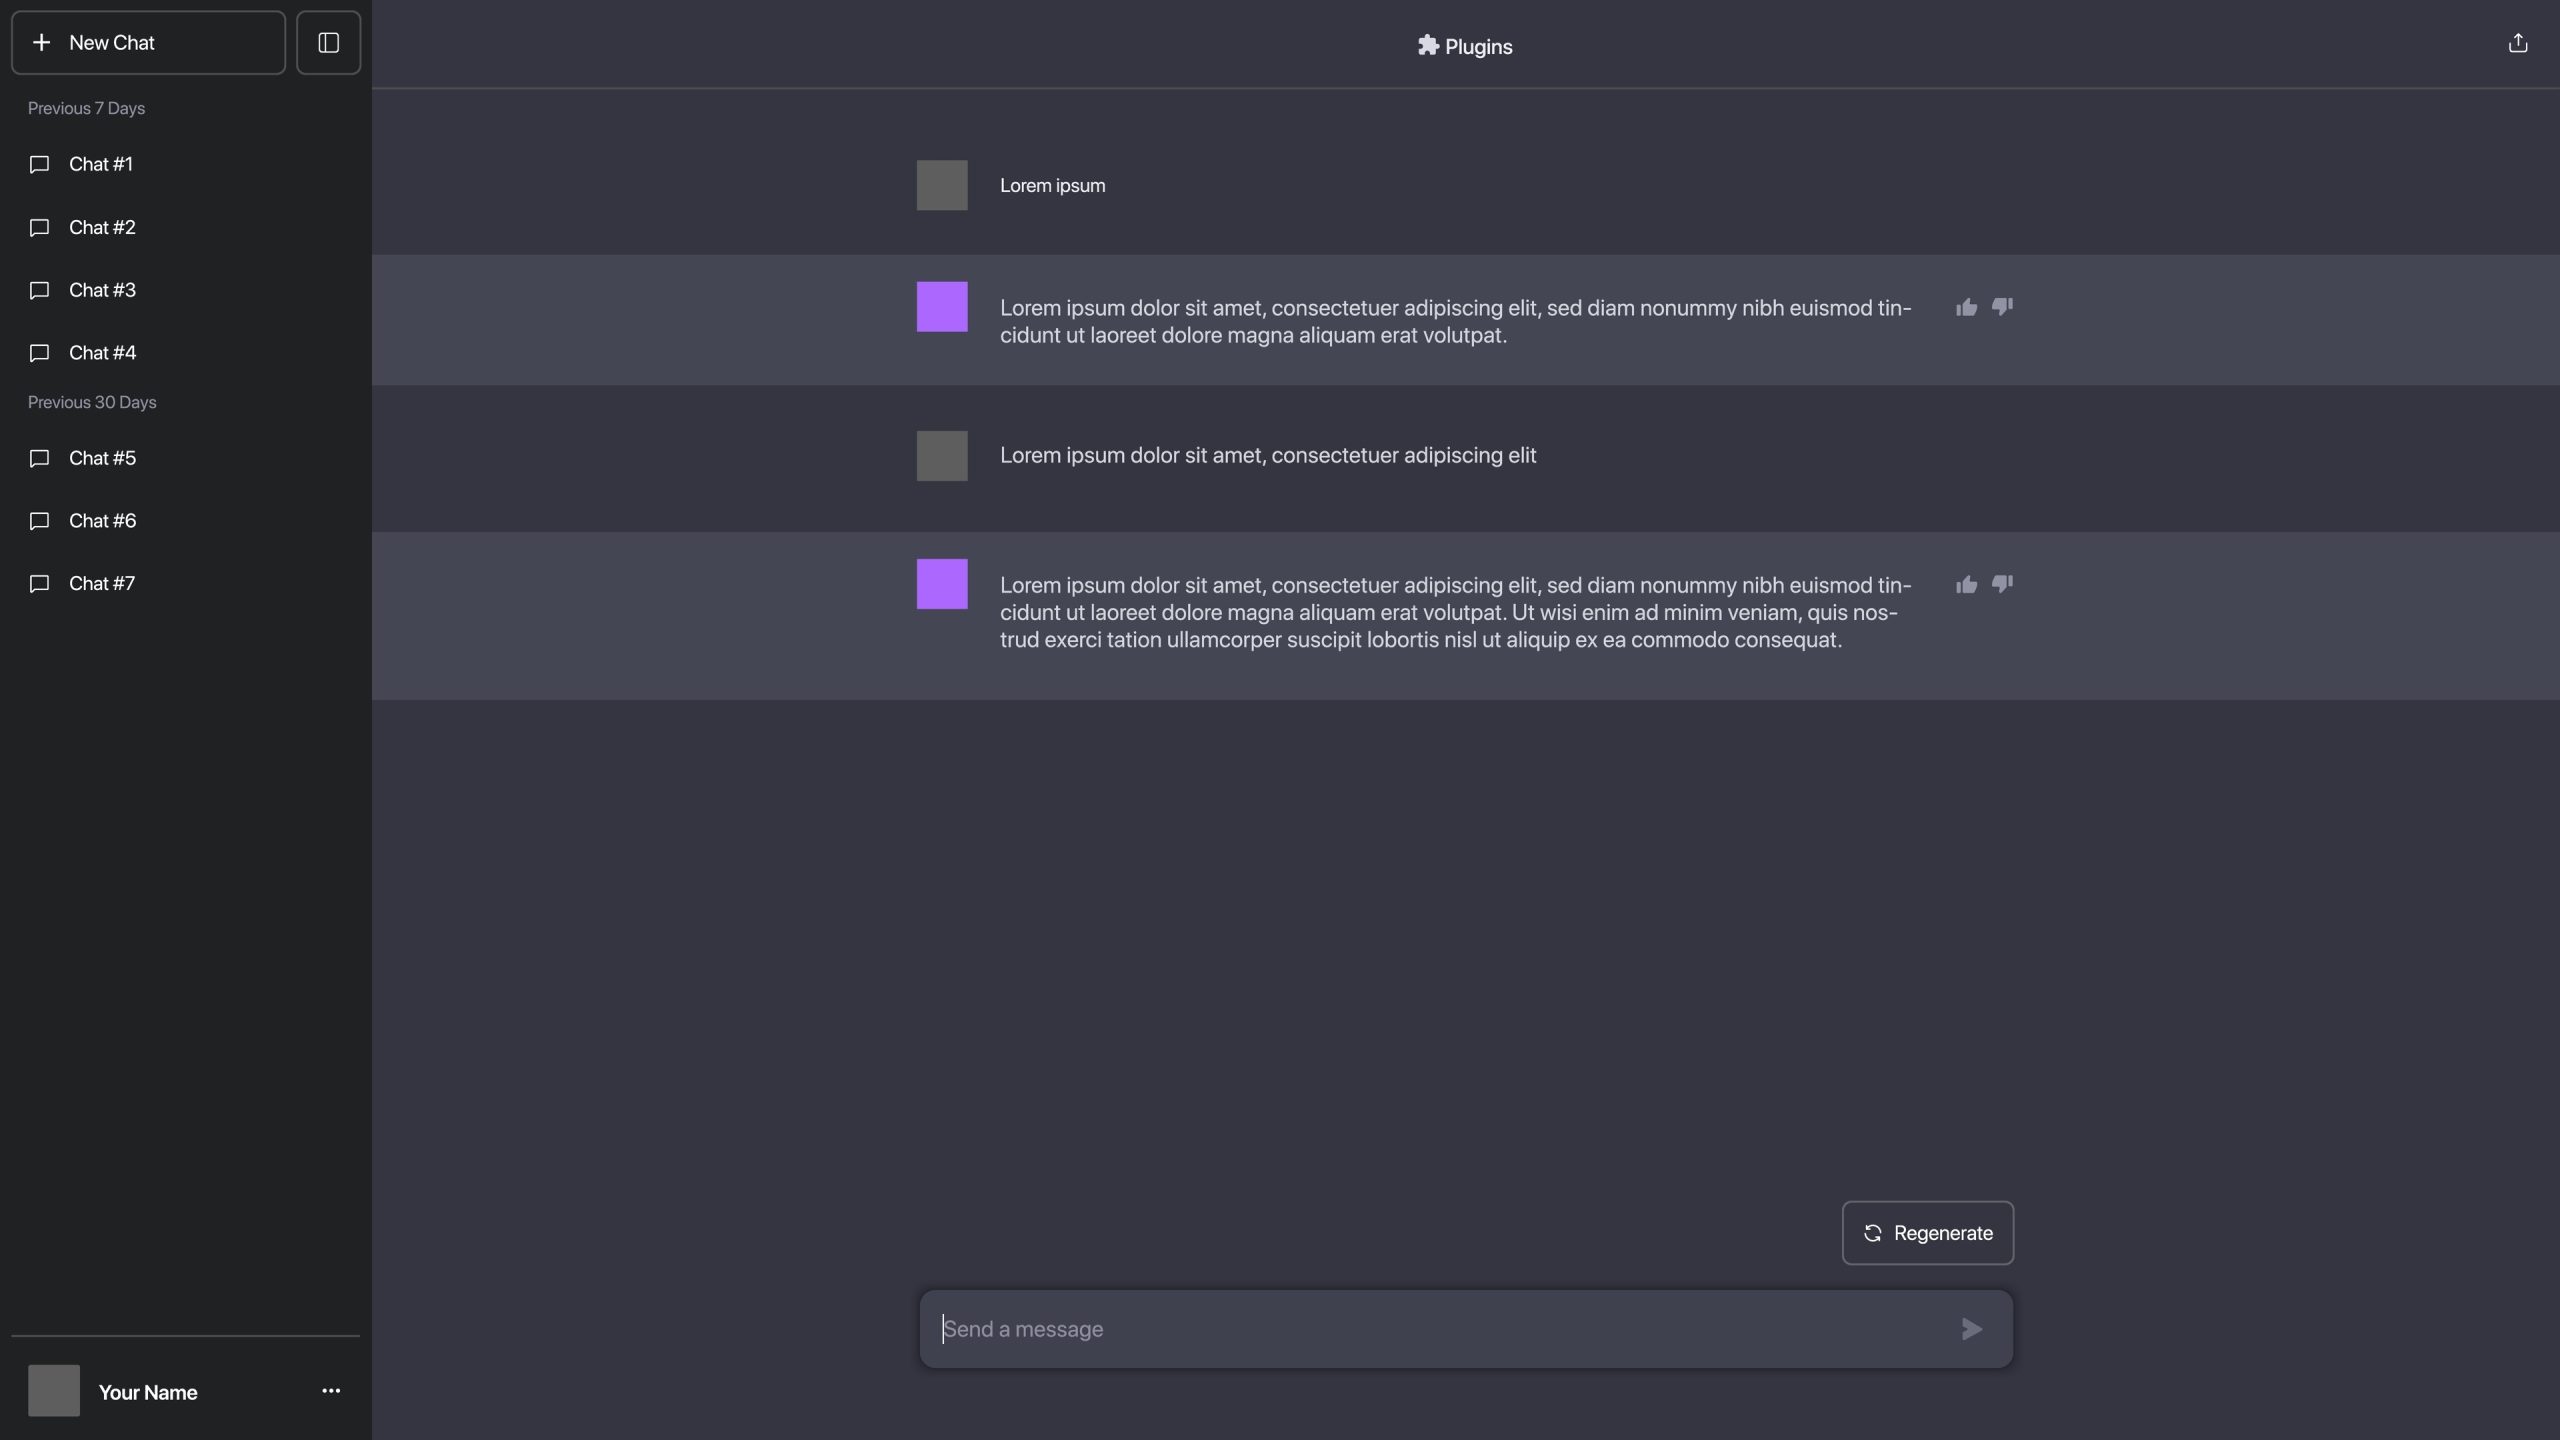Screen dimensions: 2560x1440
Task: Click the gray profile avatar at sidebar bottom
Action: pyautogui.click(x=54, y=1391)
